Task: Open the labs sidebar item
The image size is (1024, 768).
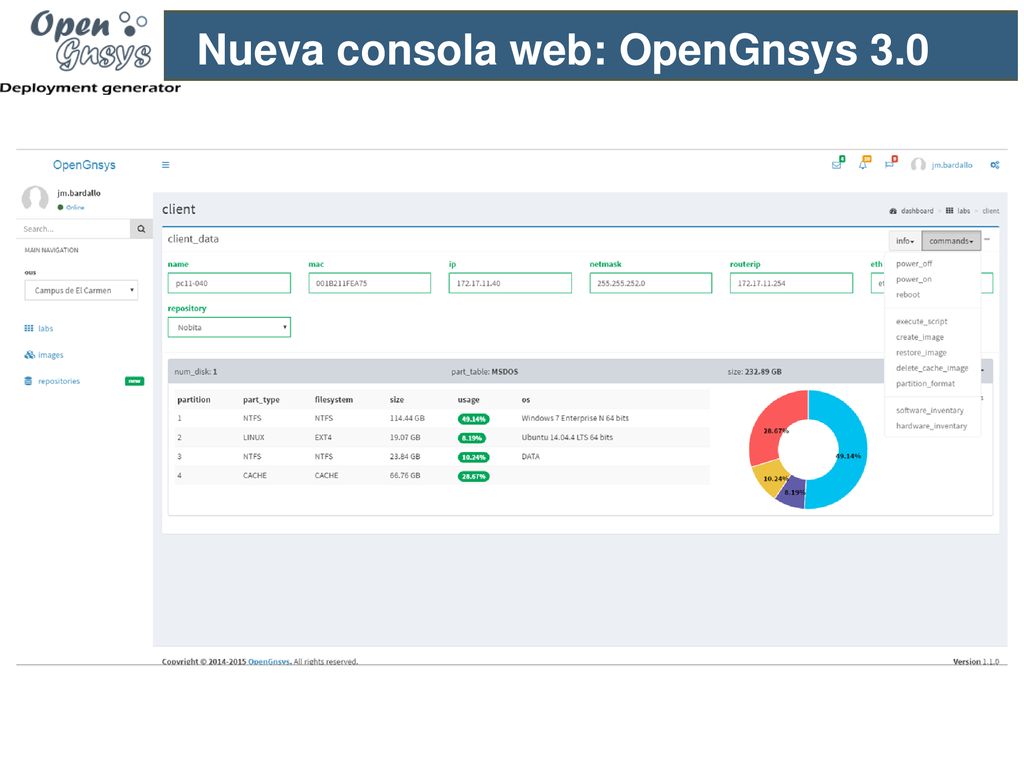Action: click(x=45, y=328)
